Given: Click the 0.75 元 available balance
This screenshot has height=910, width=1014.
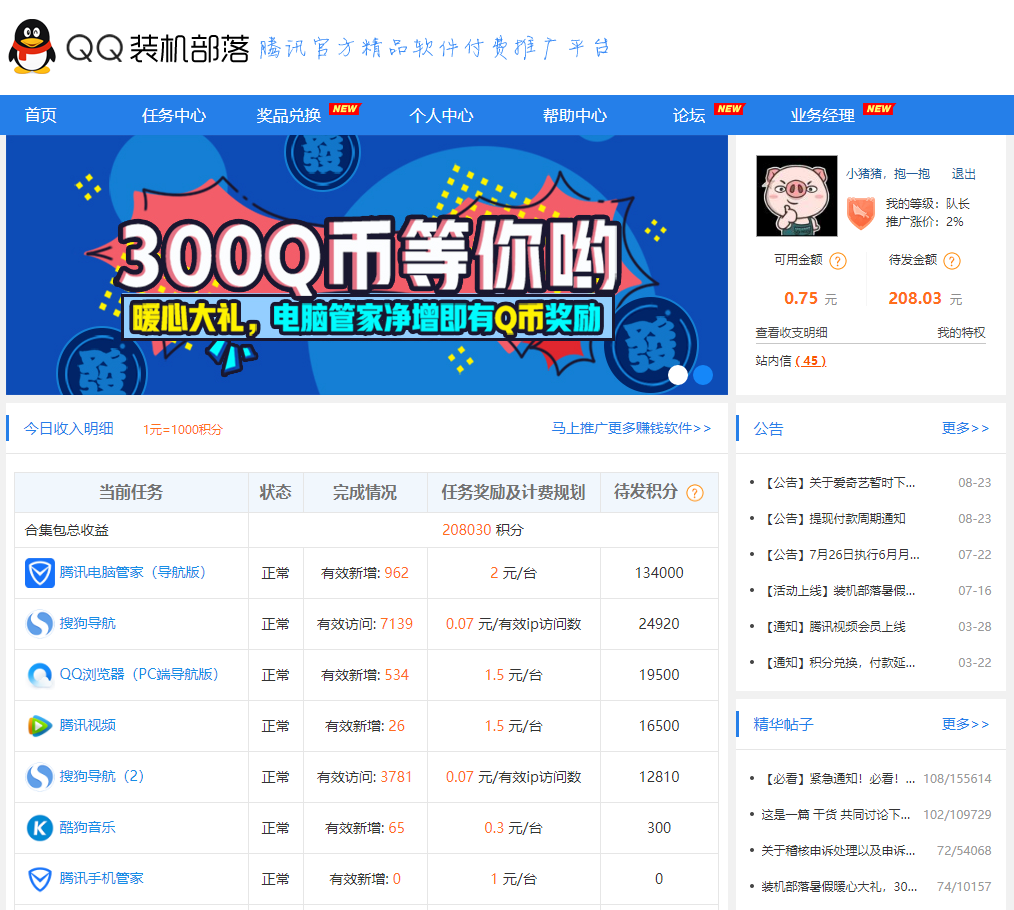Looking at the screenshot, I should pyautogui.click(x=810, y=298).
